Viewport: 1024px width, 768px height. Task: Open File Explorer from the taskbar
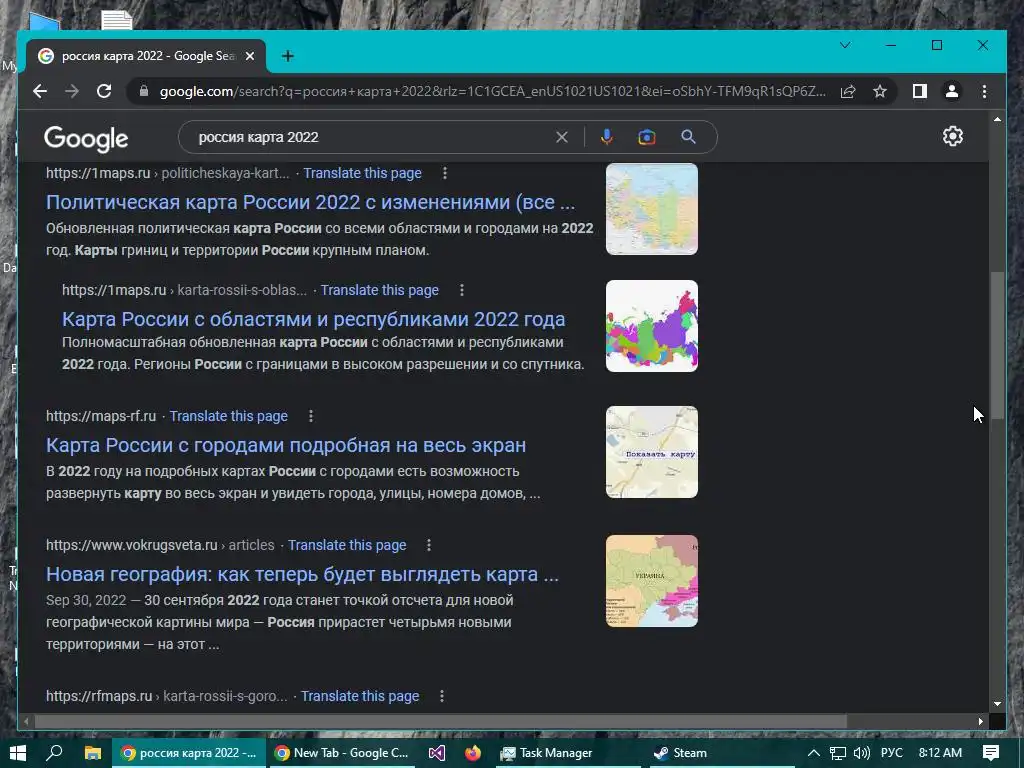coord(93,753)
